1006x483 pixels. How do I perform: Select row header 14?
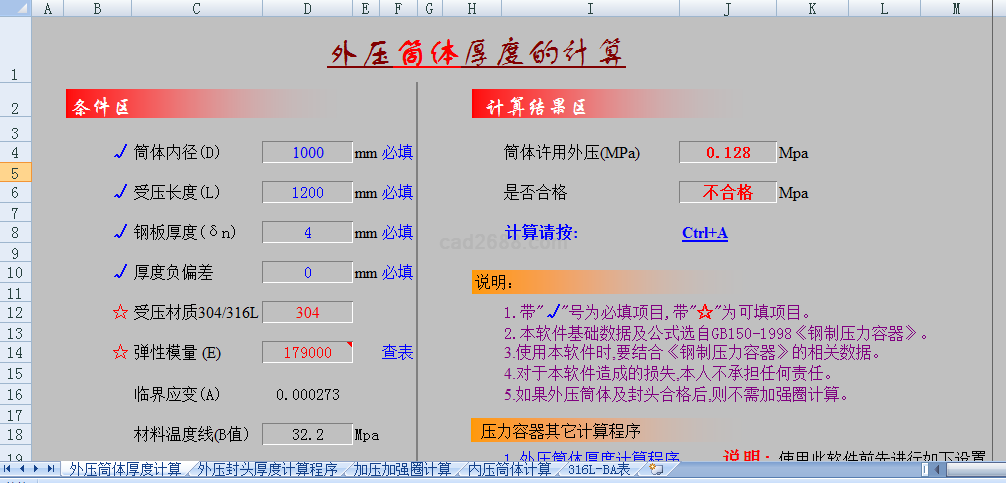pyautogui.click(x=15, y=353)
